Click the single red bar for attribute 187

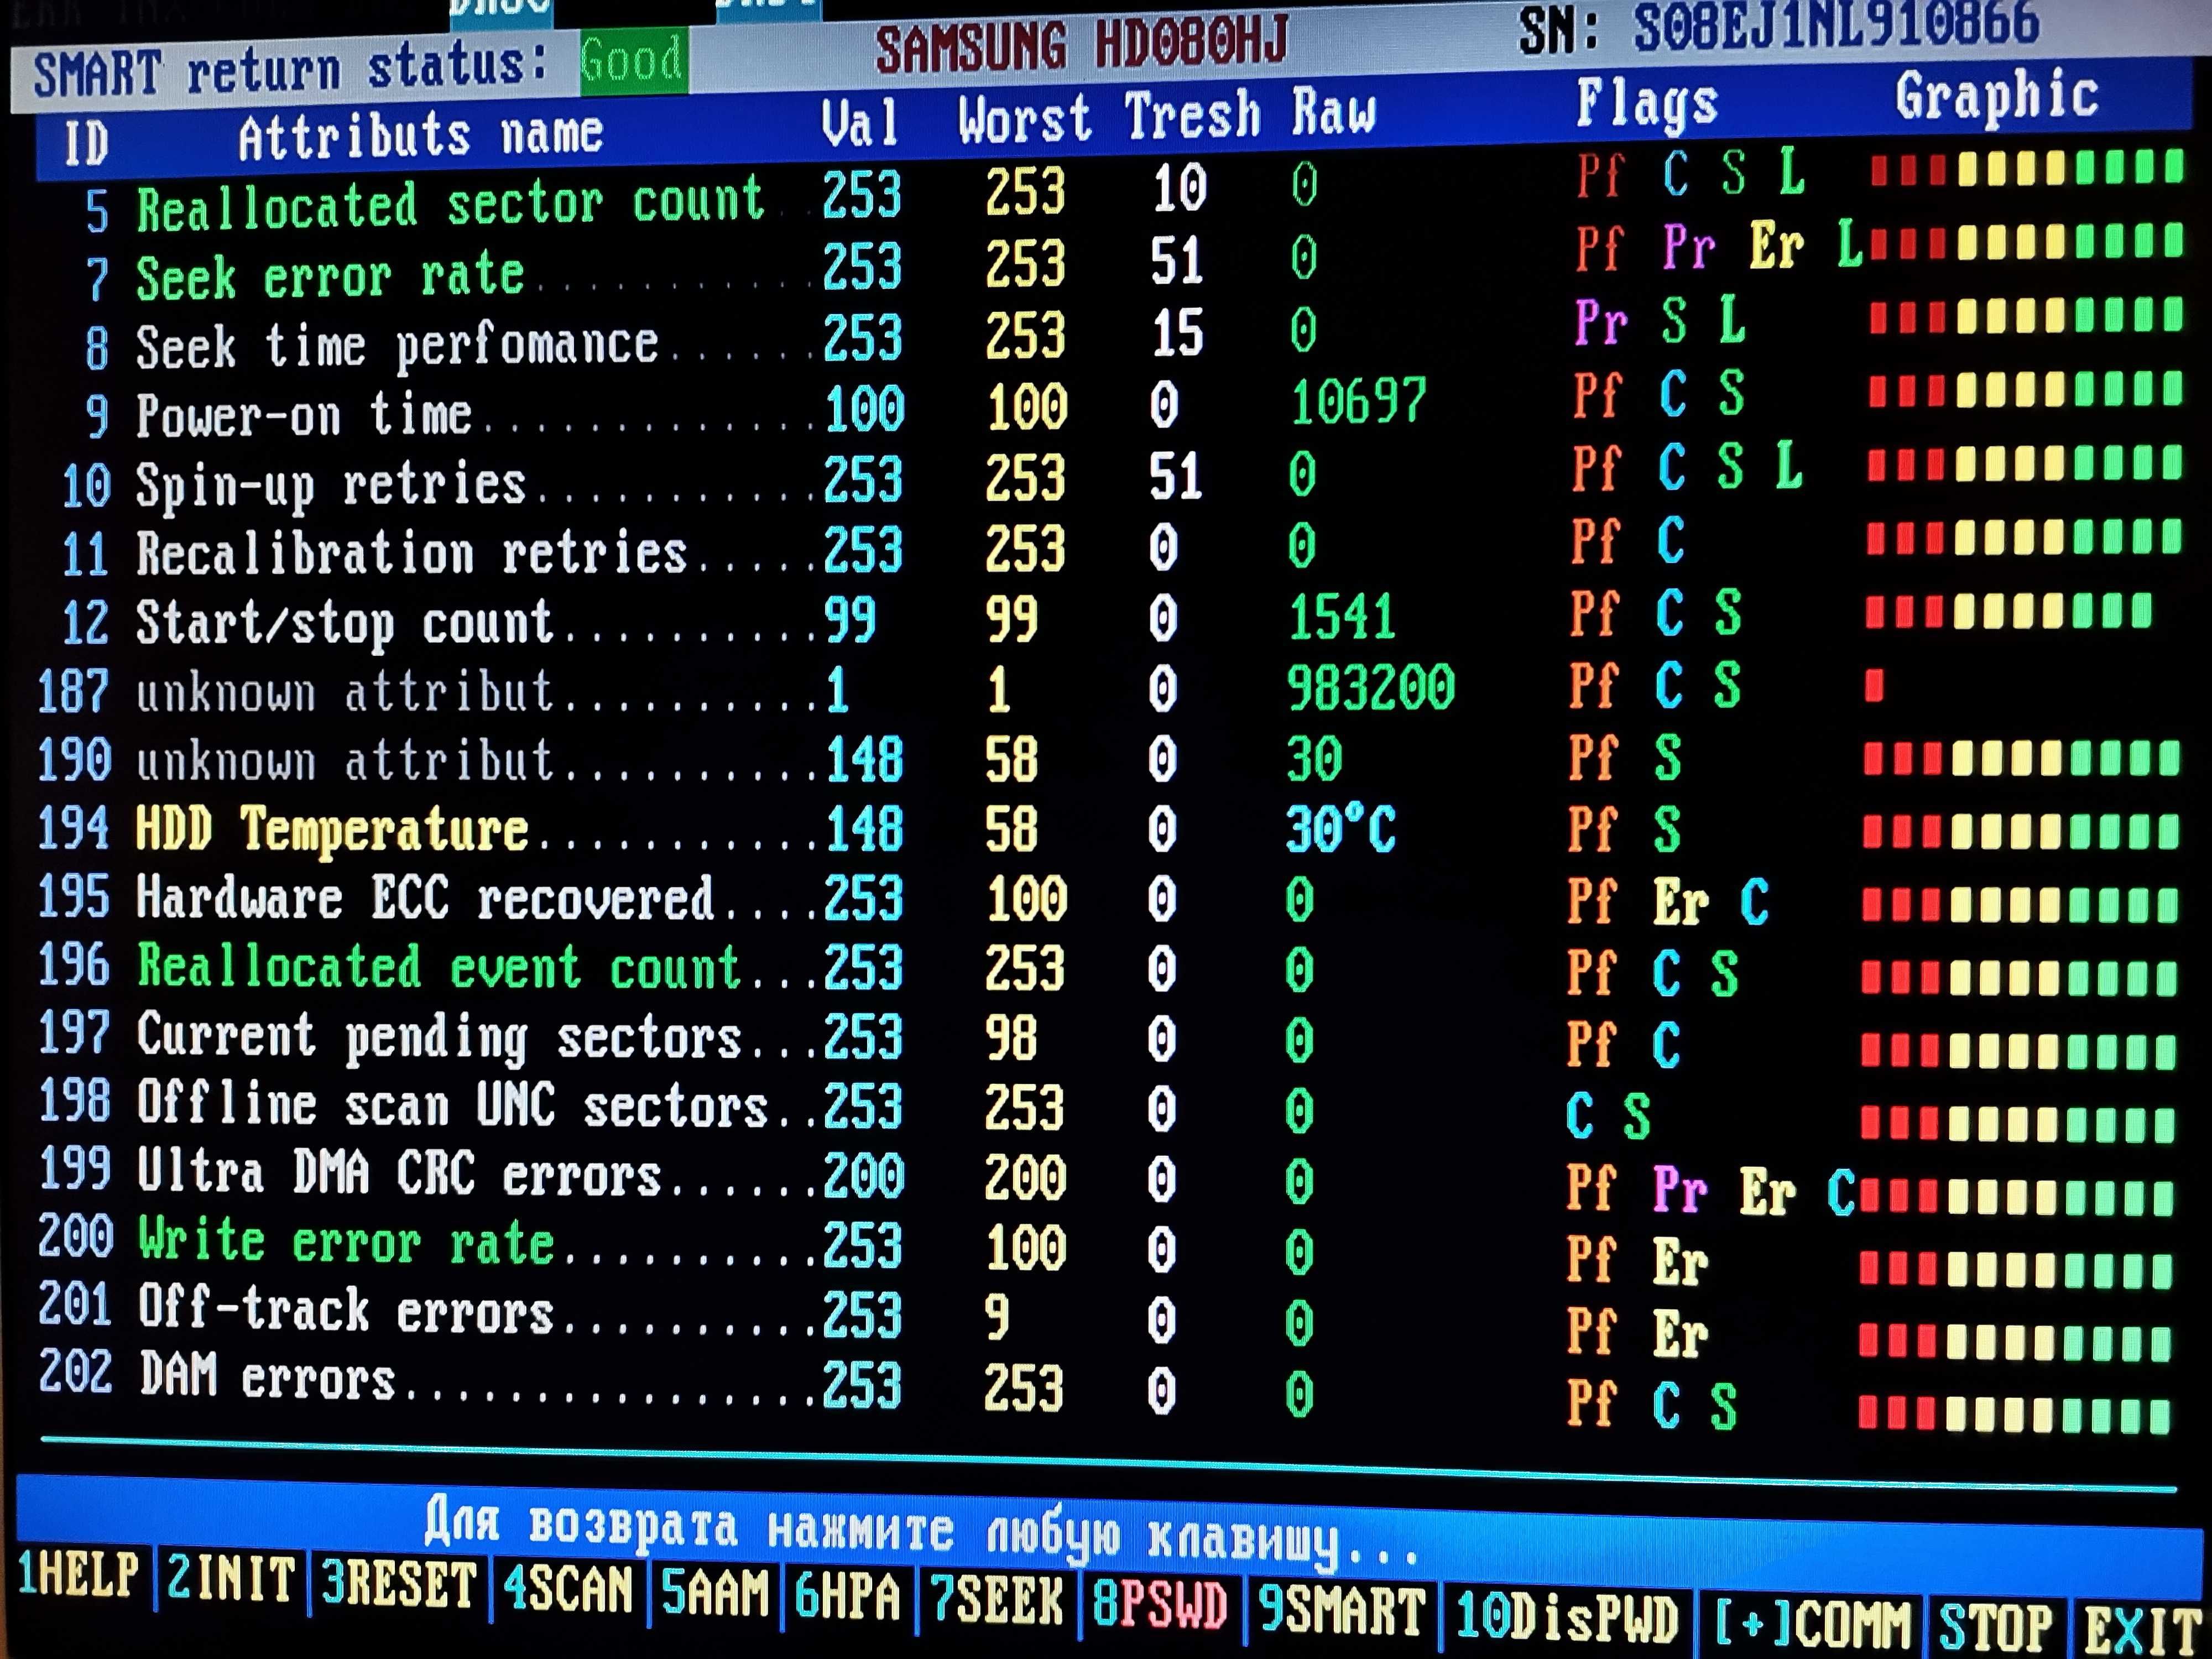(1875, 686)
